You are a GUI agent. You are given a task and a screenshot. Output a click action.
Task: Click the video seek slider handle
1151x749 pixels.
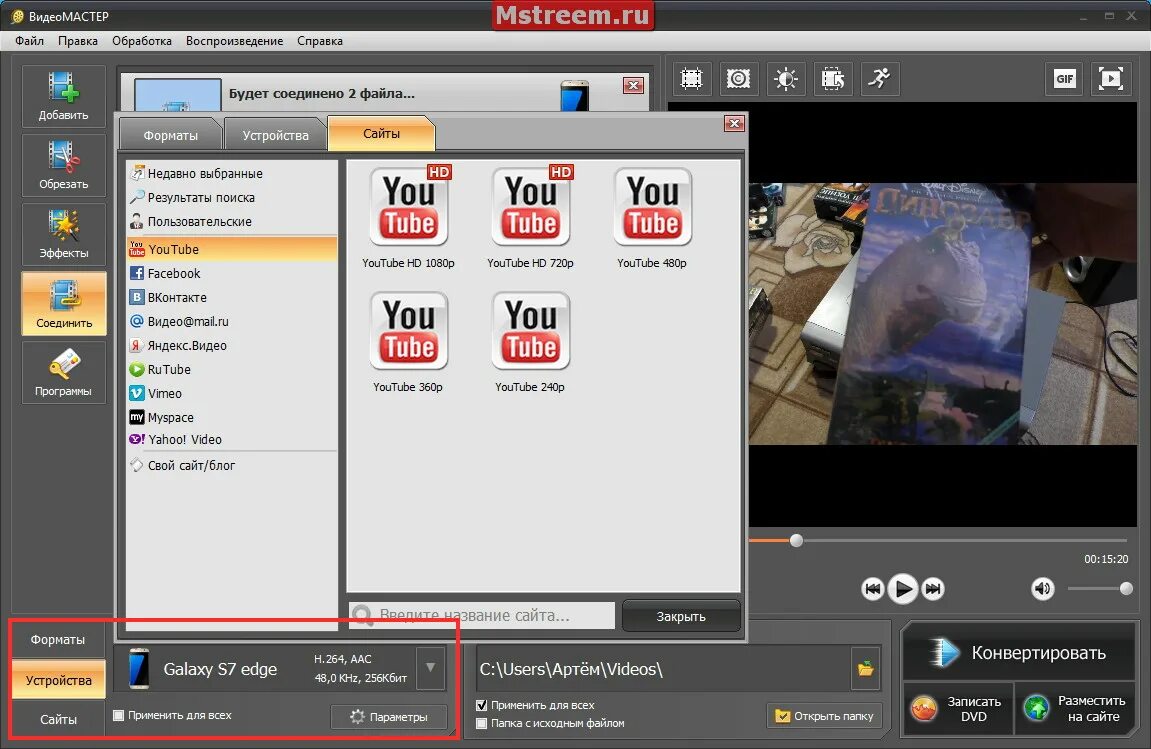796,540
